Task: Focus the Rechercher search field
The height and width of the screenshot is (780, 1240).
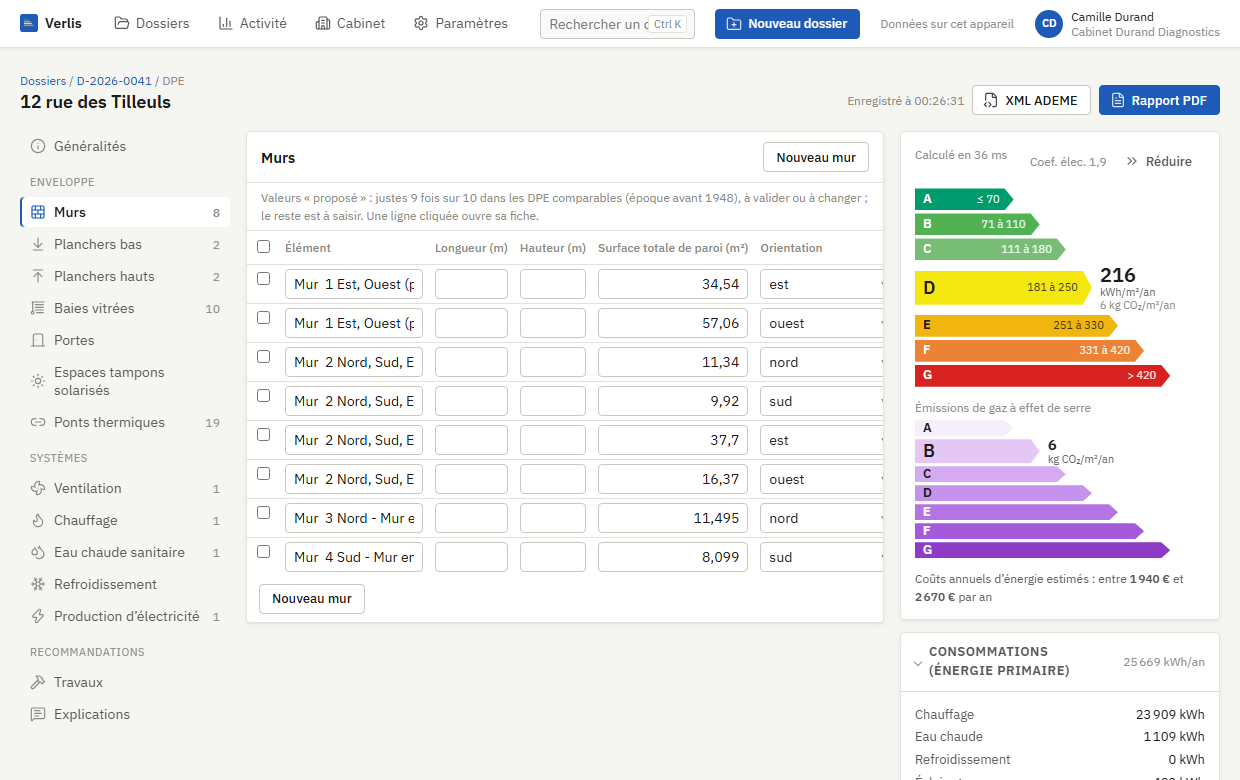Action: point(617,24)
